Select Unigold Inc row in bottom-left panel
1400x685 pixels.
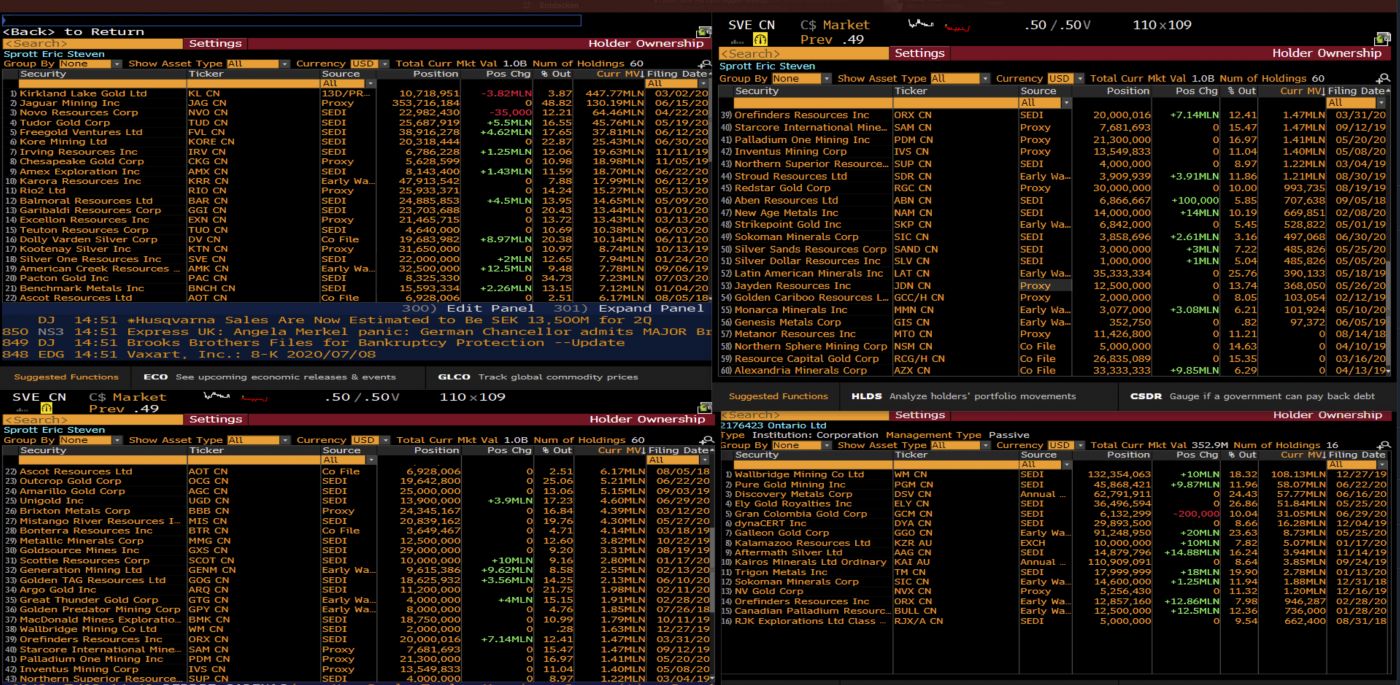355,500
